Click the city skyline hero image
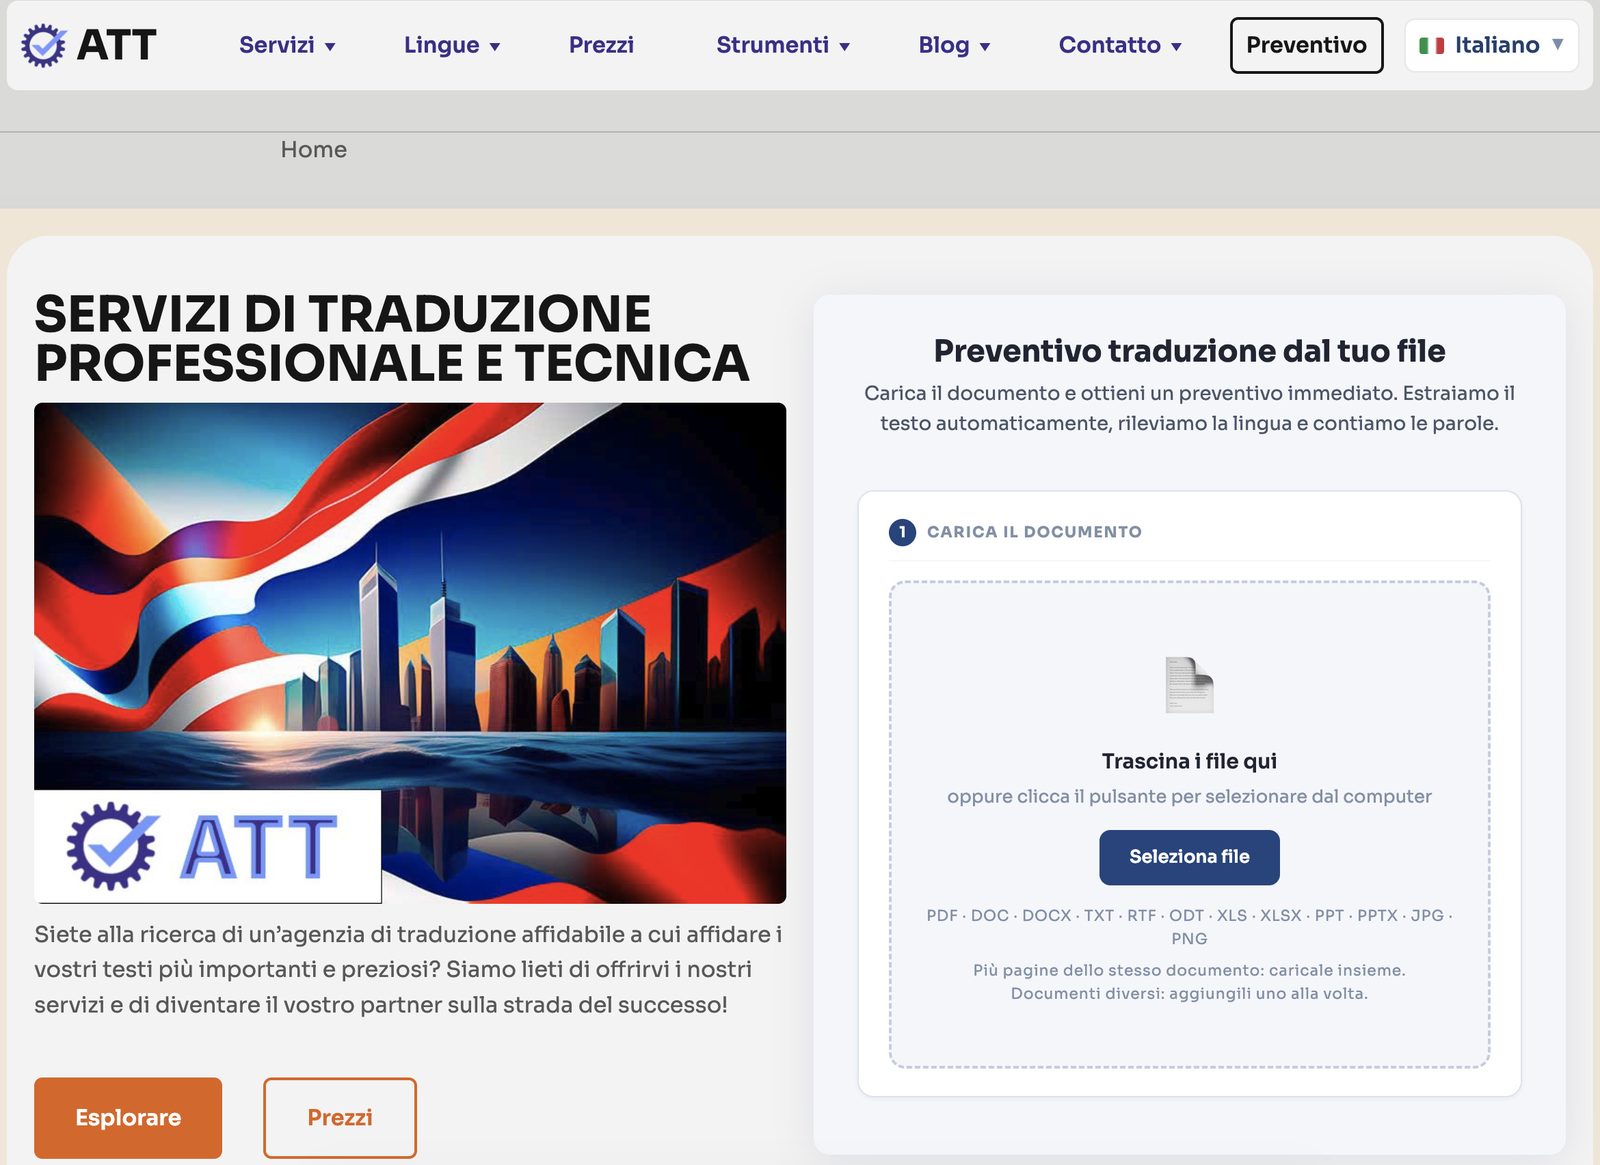Viewport: 1600px width, 1165px height. (x=410, y=653)
